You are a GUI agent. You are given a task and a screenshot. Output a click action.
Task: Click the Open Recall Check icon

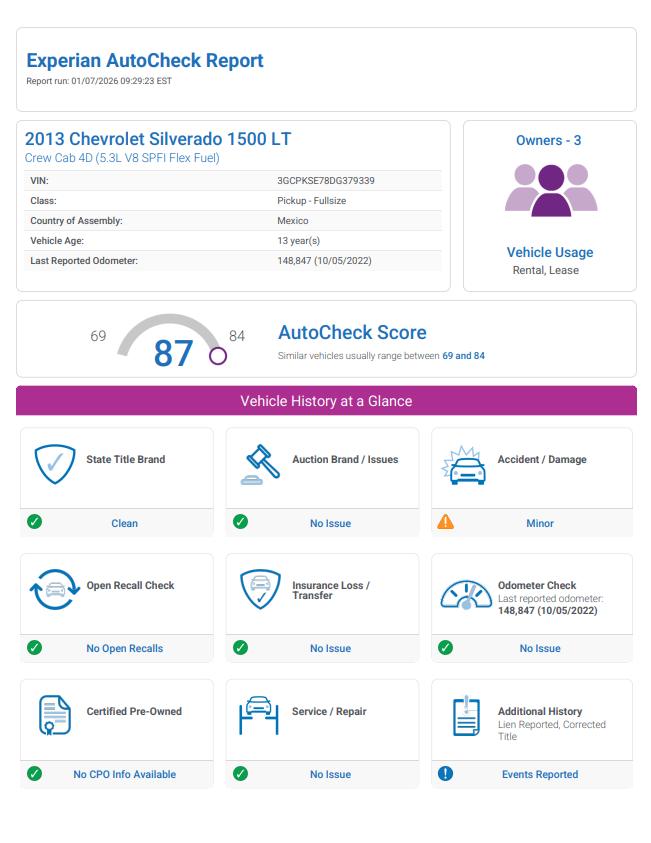pyautogui.click(x=55, y=591)
